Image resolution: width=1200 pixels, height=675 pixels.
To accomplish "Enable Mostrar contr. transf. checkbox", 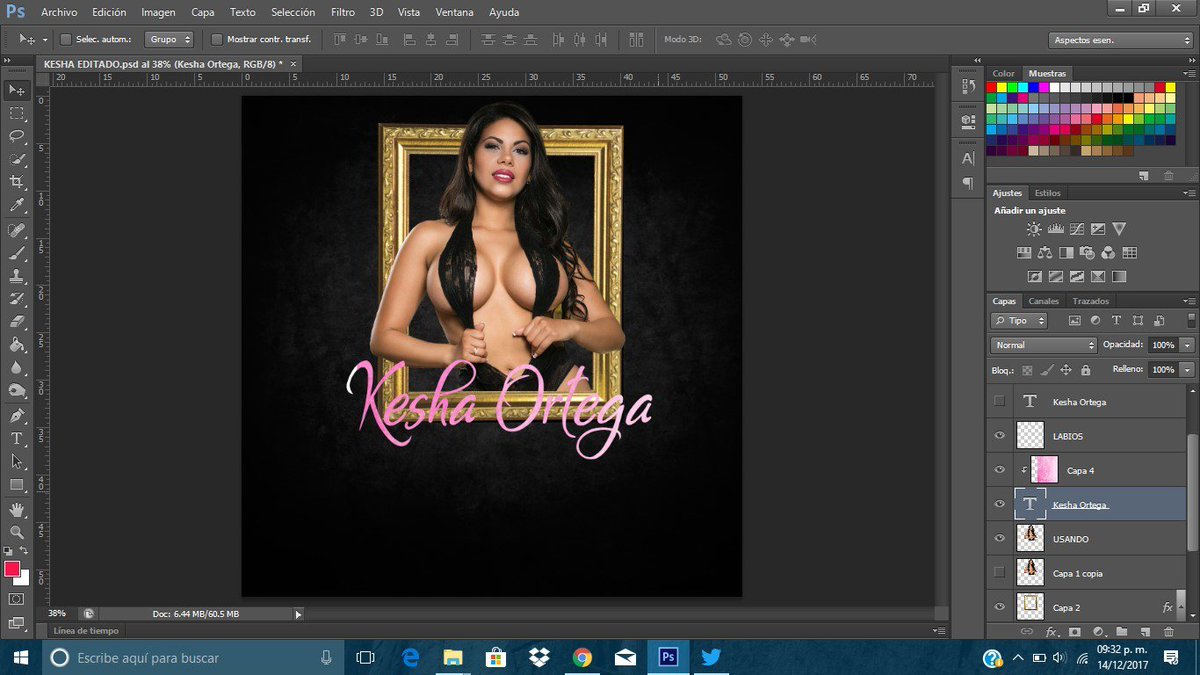I will [x=217, y=40].
